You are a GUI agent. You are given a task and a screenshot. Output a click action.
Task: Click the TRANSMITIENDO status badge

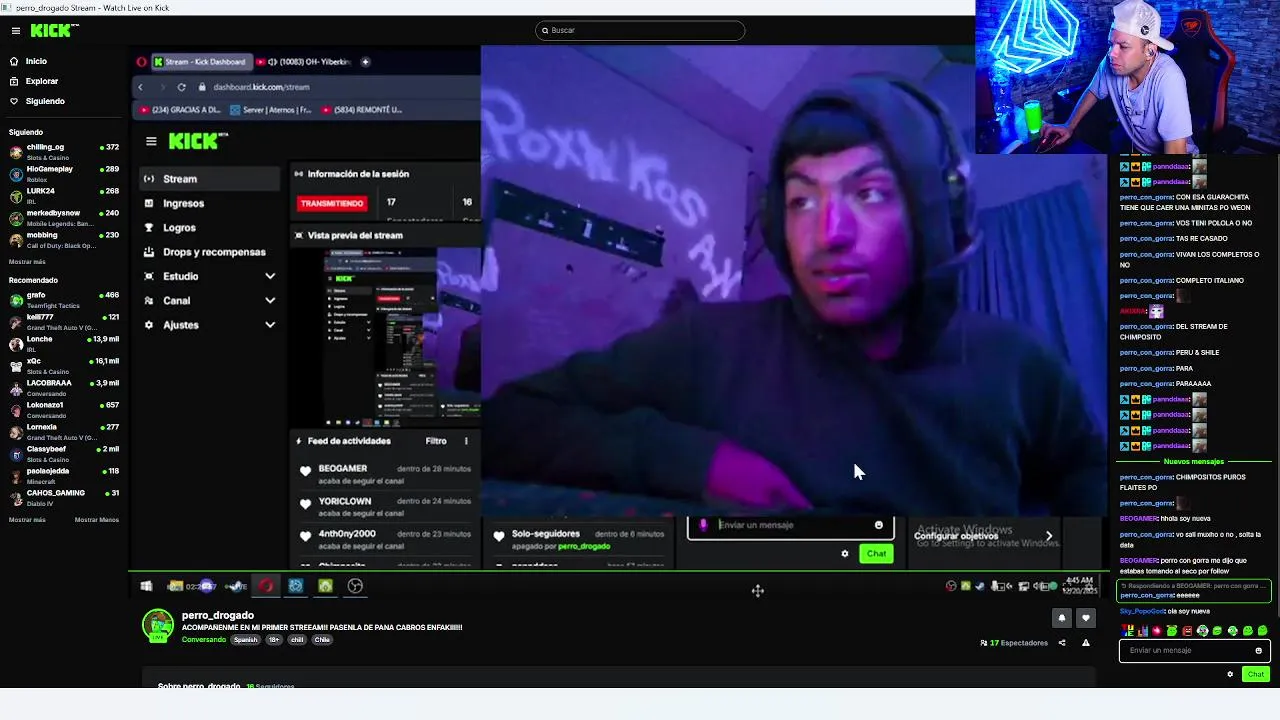[x=332, y=203]
